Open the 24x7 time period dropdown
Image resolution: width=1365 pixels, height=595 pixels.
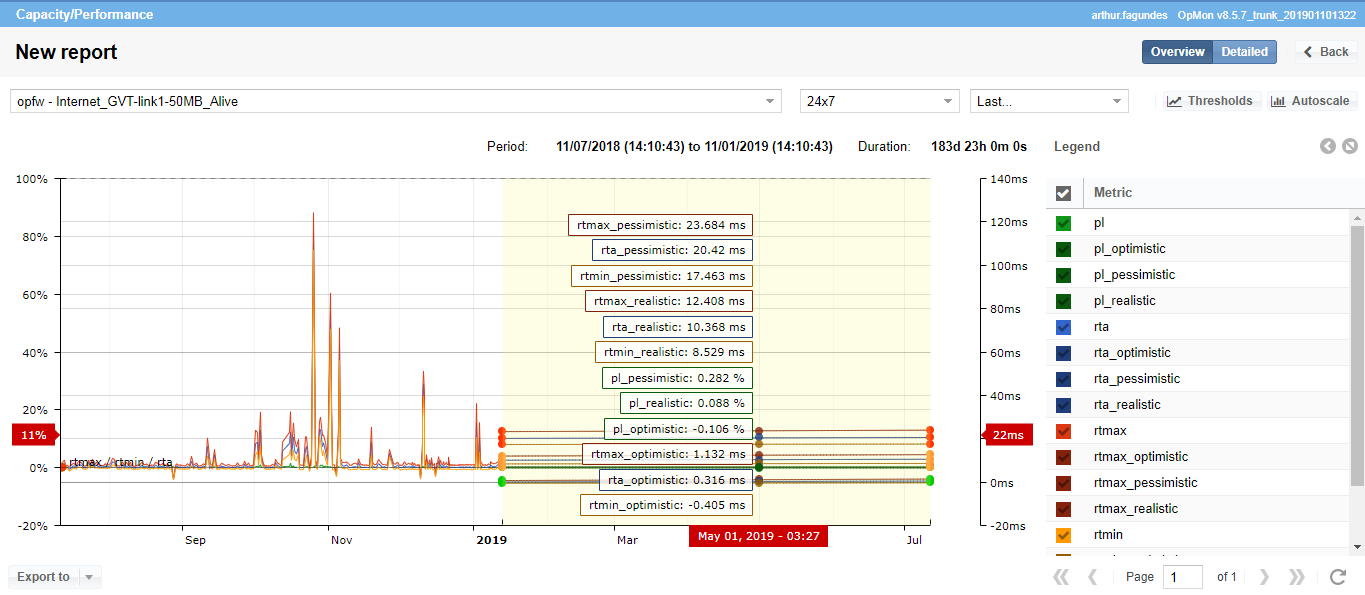click(x=880, y=101)
